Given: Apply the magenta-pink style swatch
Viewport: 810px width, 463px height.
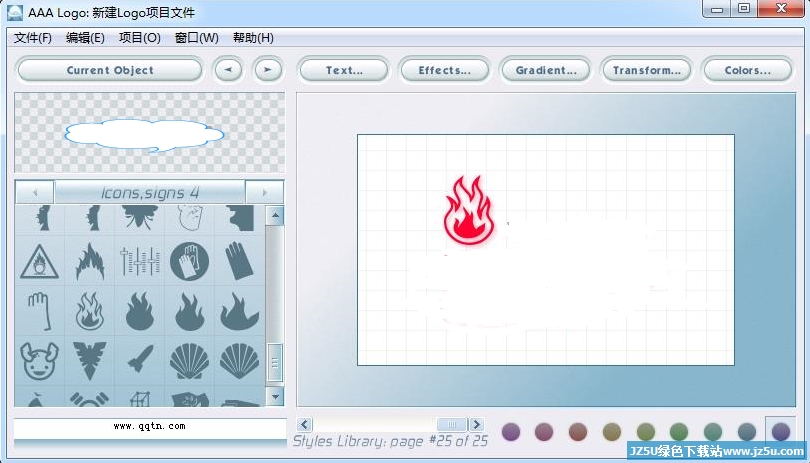Looking at the screenshot, I should (544, 431).
